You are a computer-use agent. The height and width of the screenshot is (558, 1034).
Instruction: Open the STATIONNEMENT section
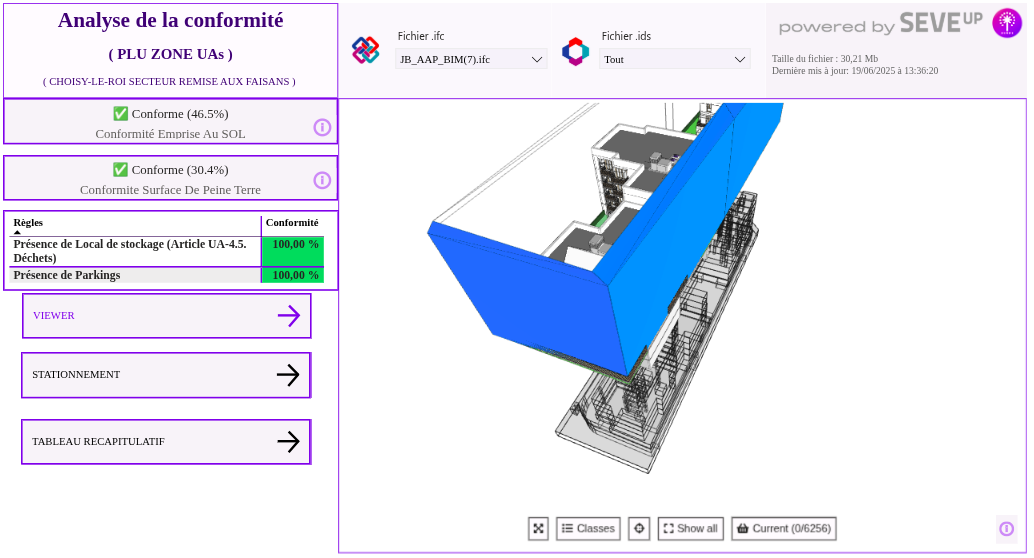point(166,375)
